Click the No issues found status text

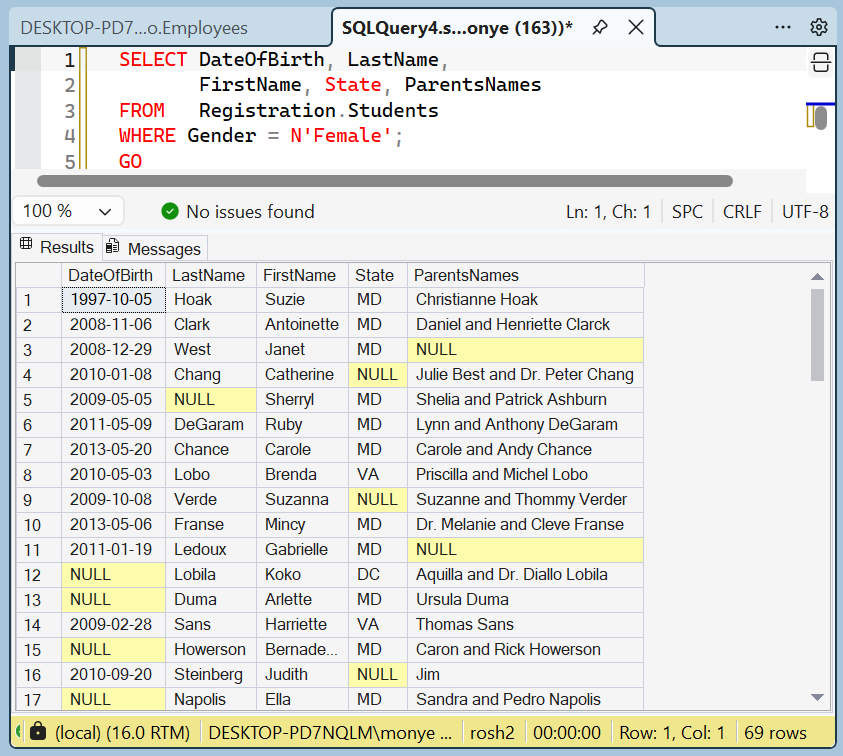coord(250,212)
